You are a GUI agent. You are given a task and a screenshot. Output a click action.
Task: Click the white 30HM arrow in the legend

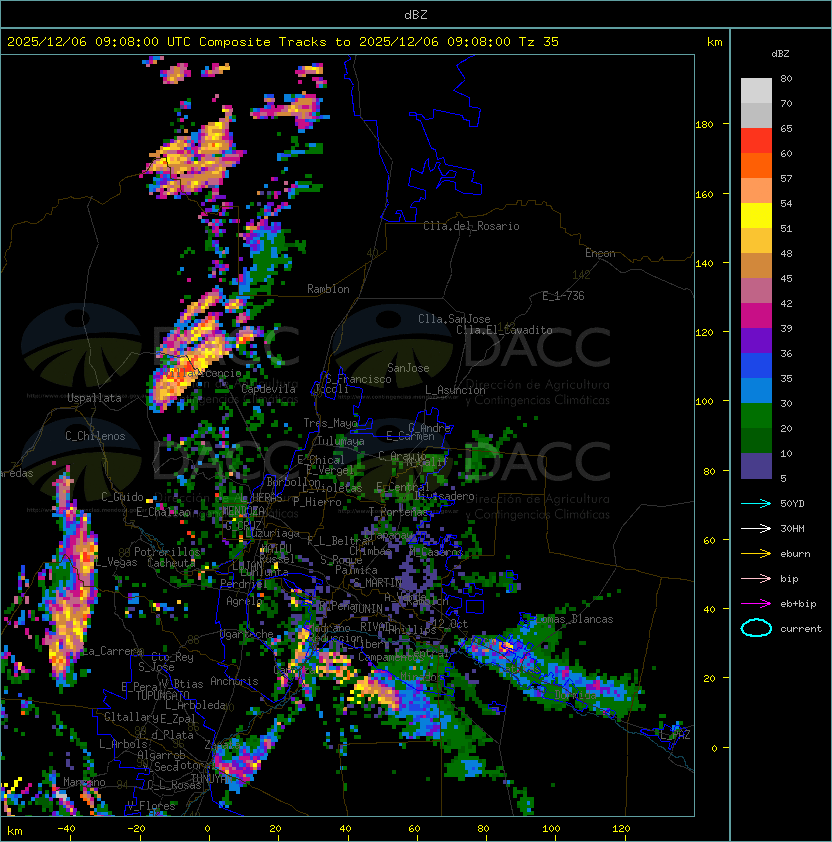click(x=756, y=529)
